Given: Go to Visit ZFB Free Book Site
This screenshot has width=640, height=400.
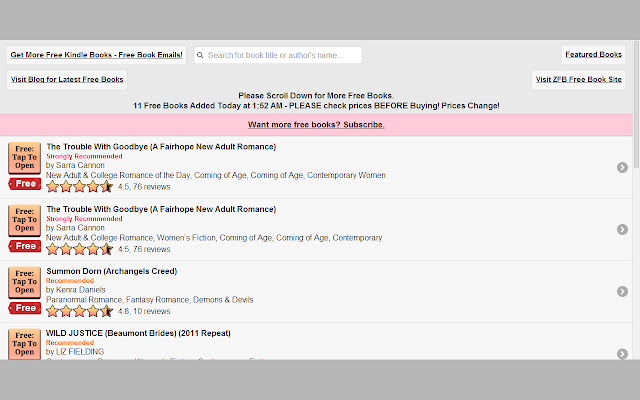Looking at the screenshot, I should pyautogui.click(x=579, y=79).
